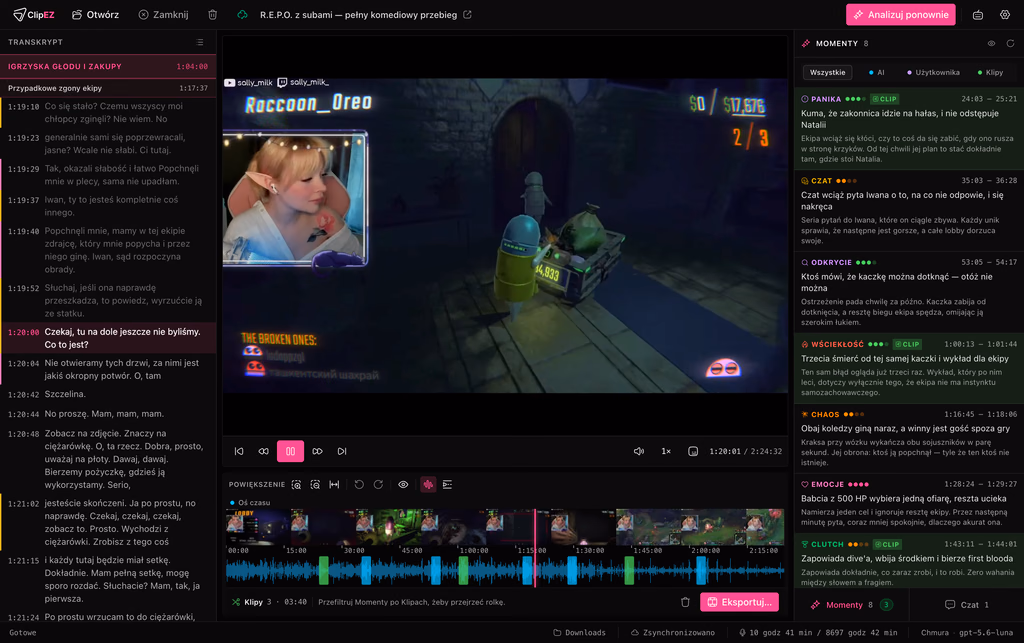Click Analizuj ponownie button
This screenshot has width=1024, height=643.
pos(901,14)
